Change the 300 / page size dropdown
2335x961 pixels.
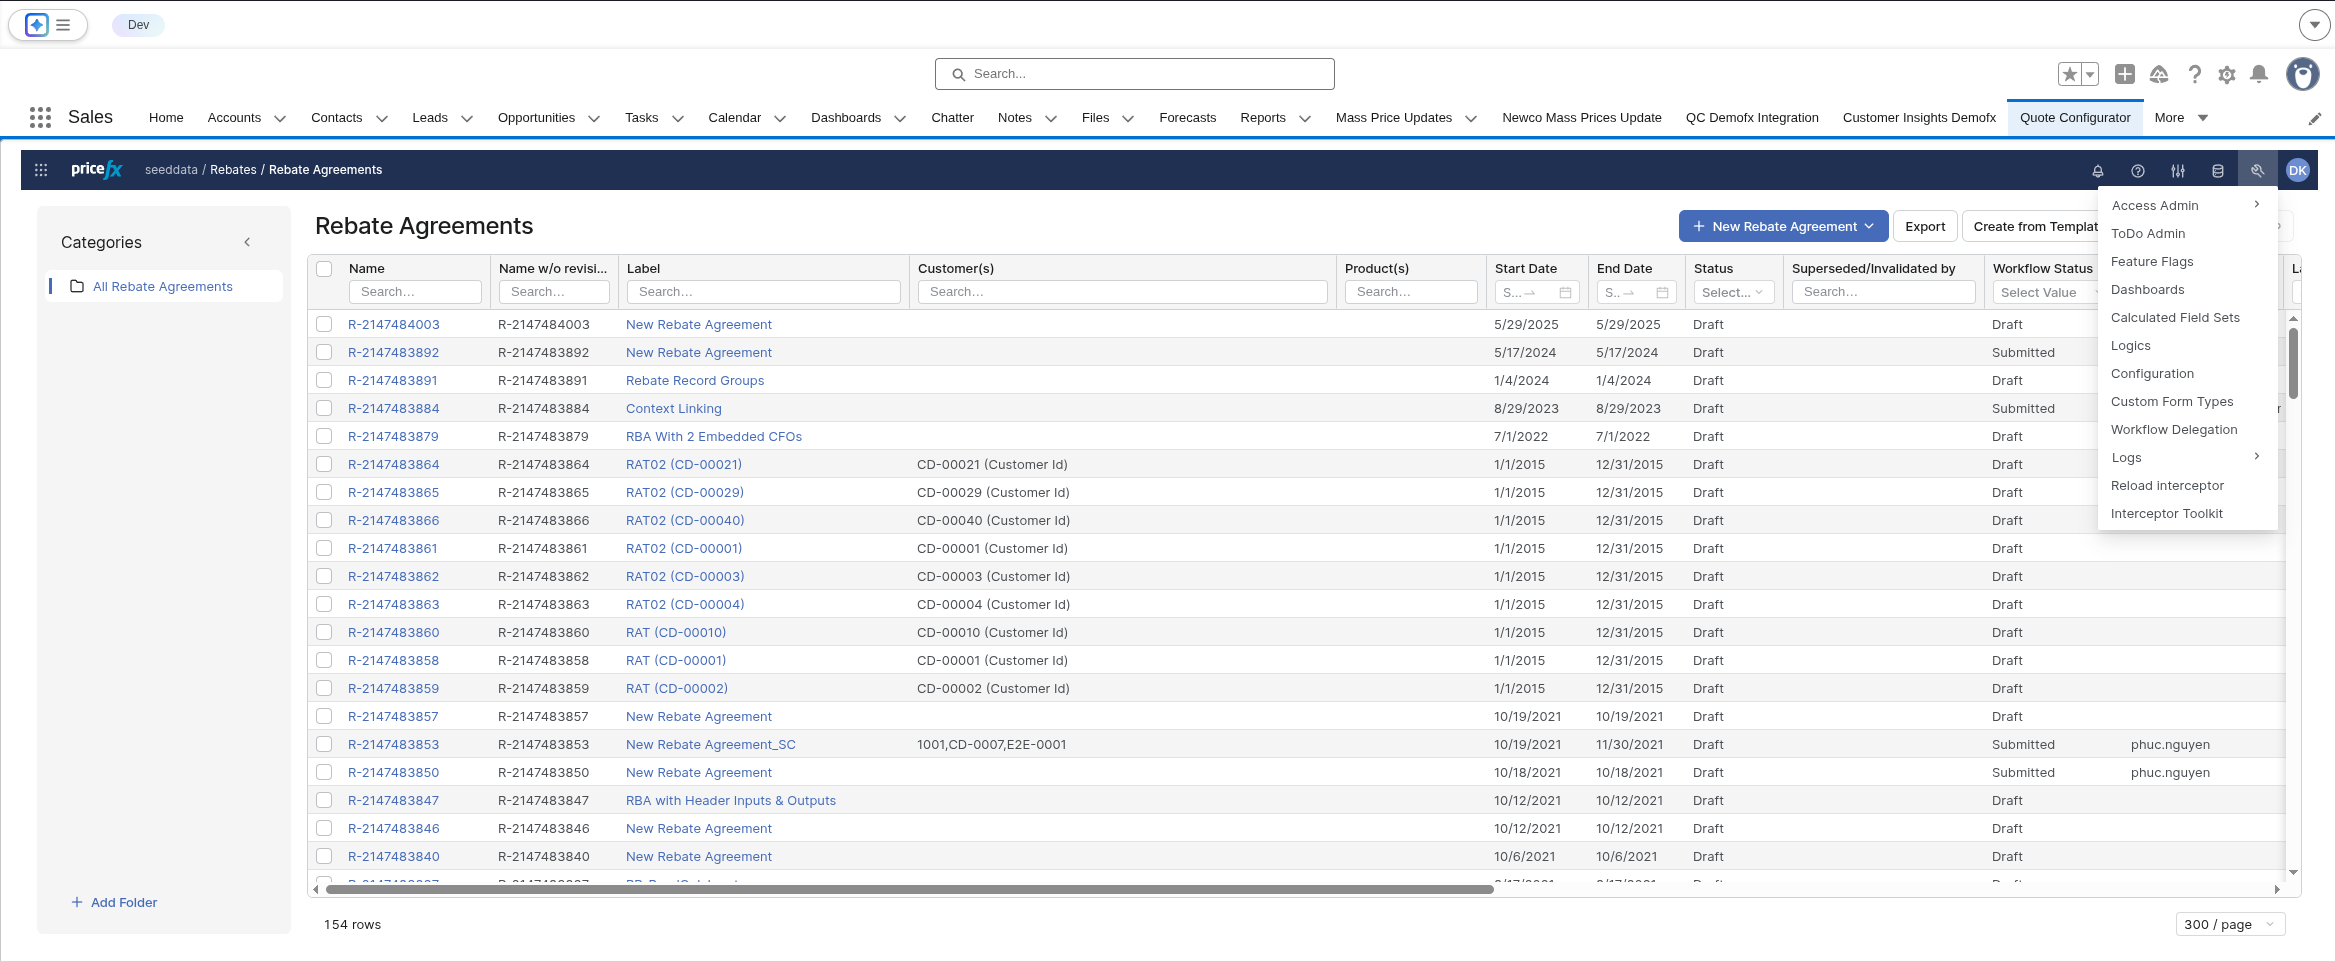coord(2229,924)
